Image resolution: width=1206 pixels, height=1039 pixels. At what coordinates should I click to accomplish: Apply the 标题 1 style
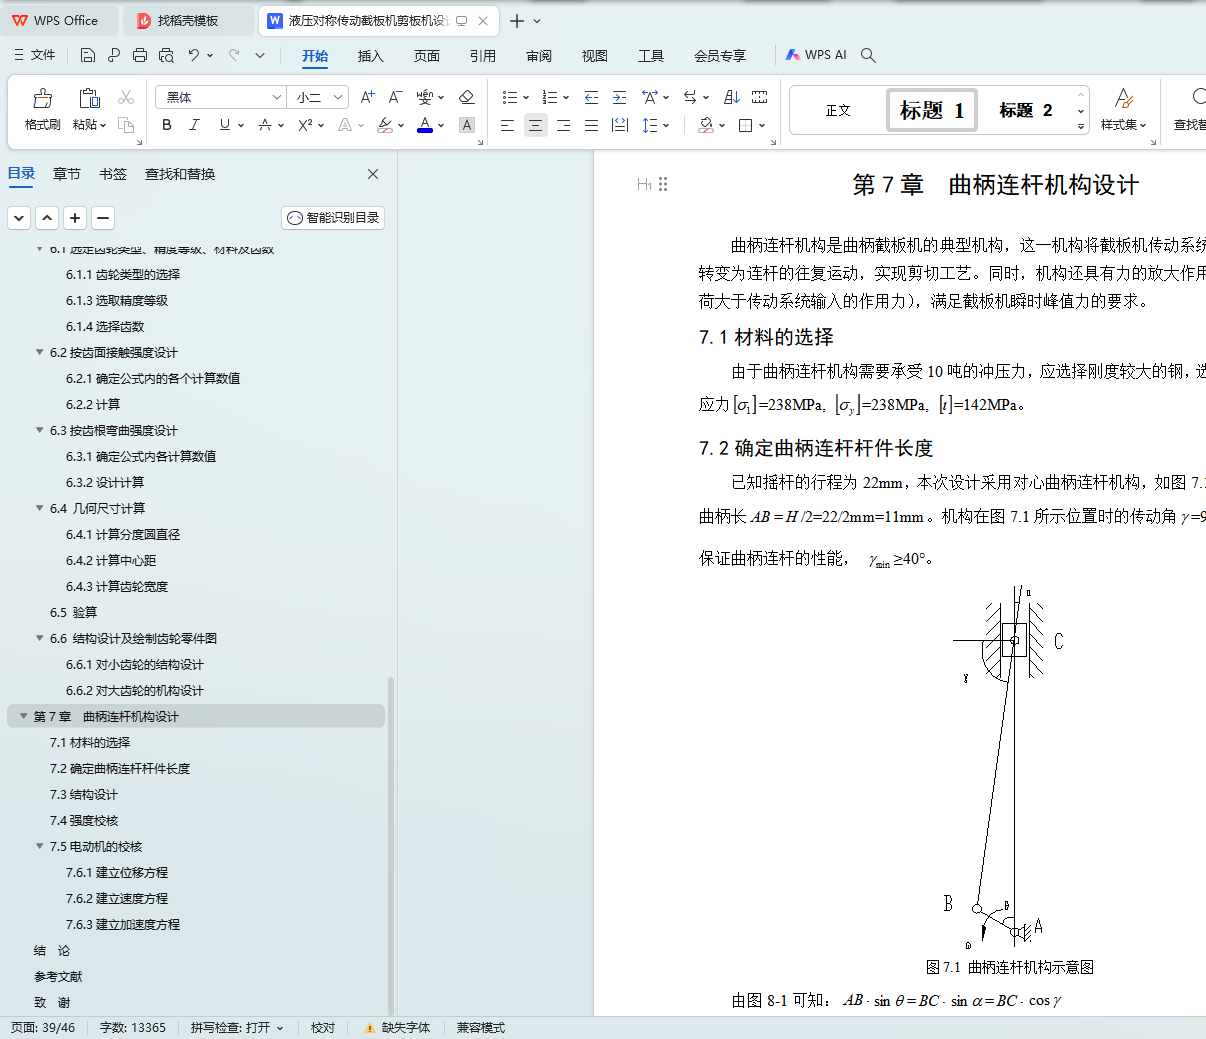[931, 110]
